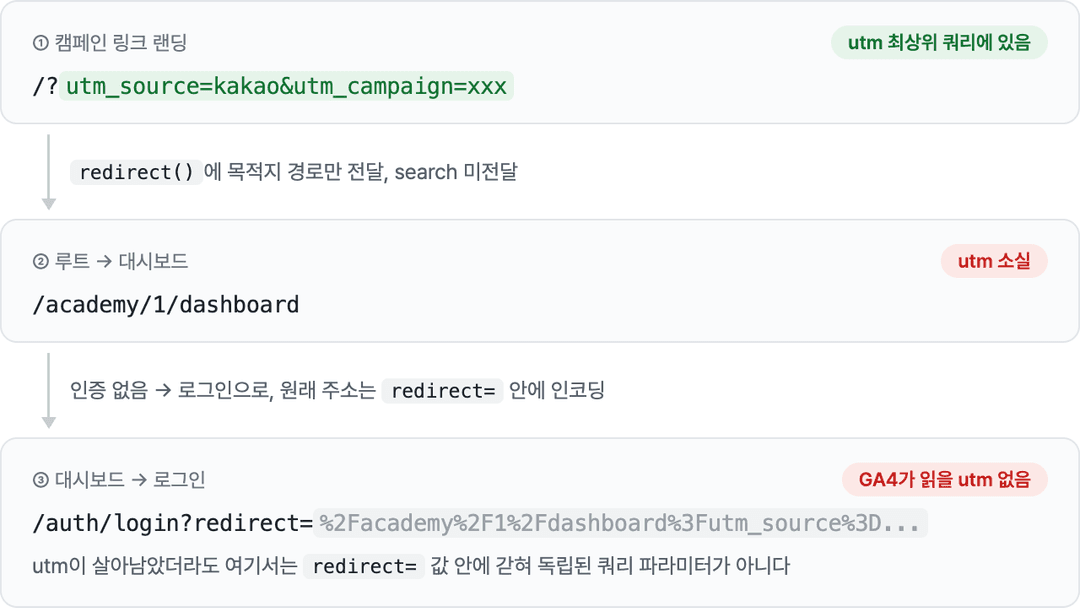Select the green 'utm 최상위 쿼리에 있음' badge
Screen dimensions: 1080x608
(x=939, y=43)
